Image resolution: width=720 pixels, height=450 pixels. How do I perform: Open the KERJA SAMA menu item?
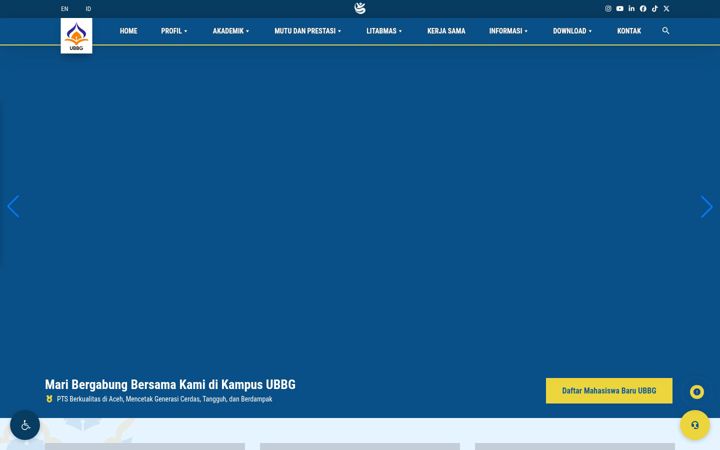click(x=446, y=31)
